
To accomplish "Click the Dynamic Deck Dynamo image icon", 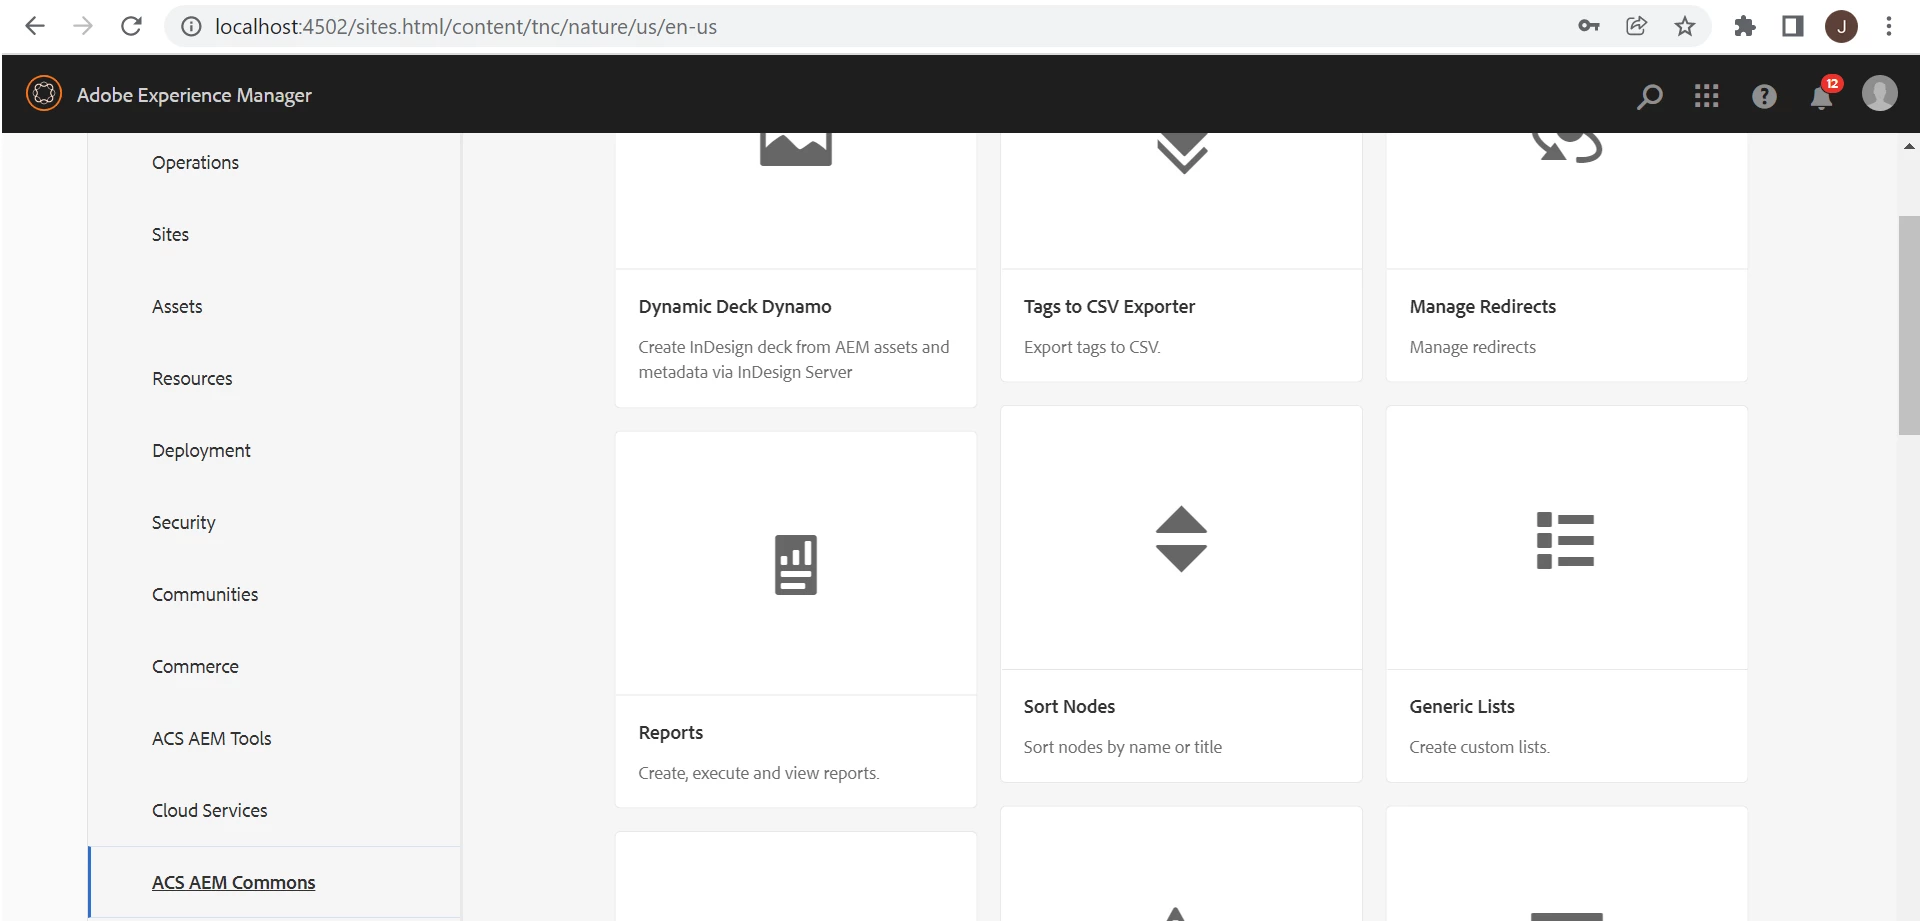I will 796,149.
